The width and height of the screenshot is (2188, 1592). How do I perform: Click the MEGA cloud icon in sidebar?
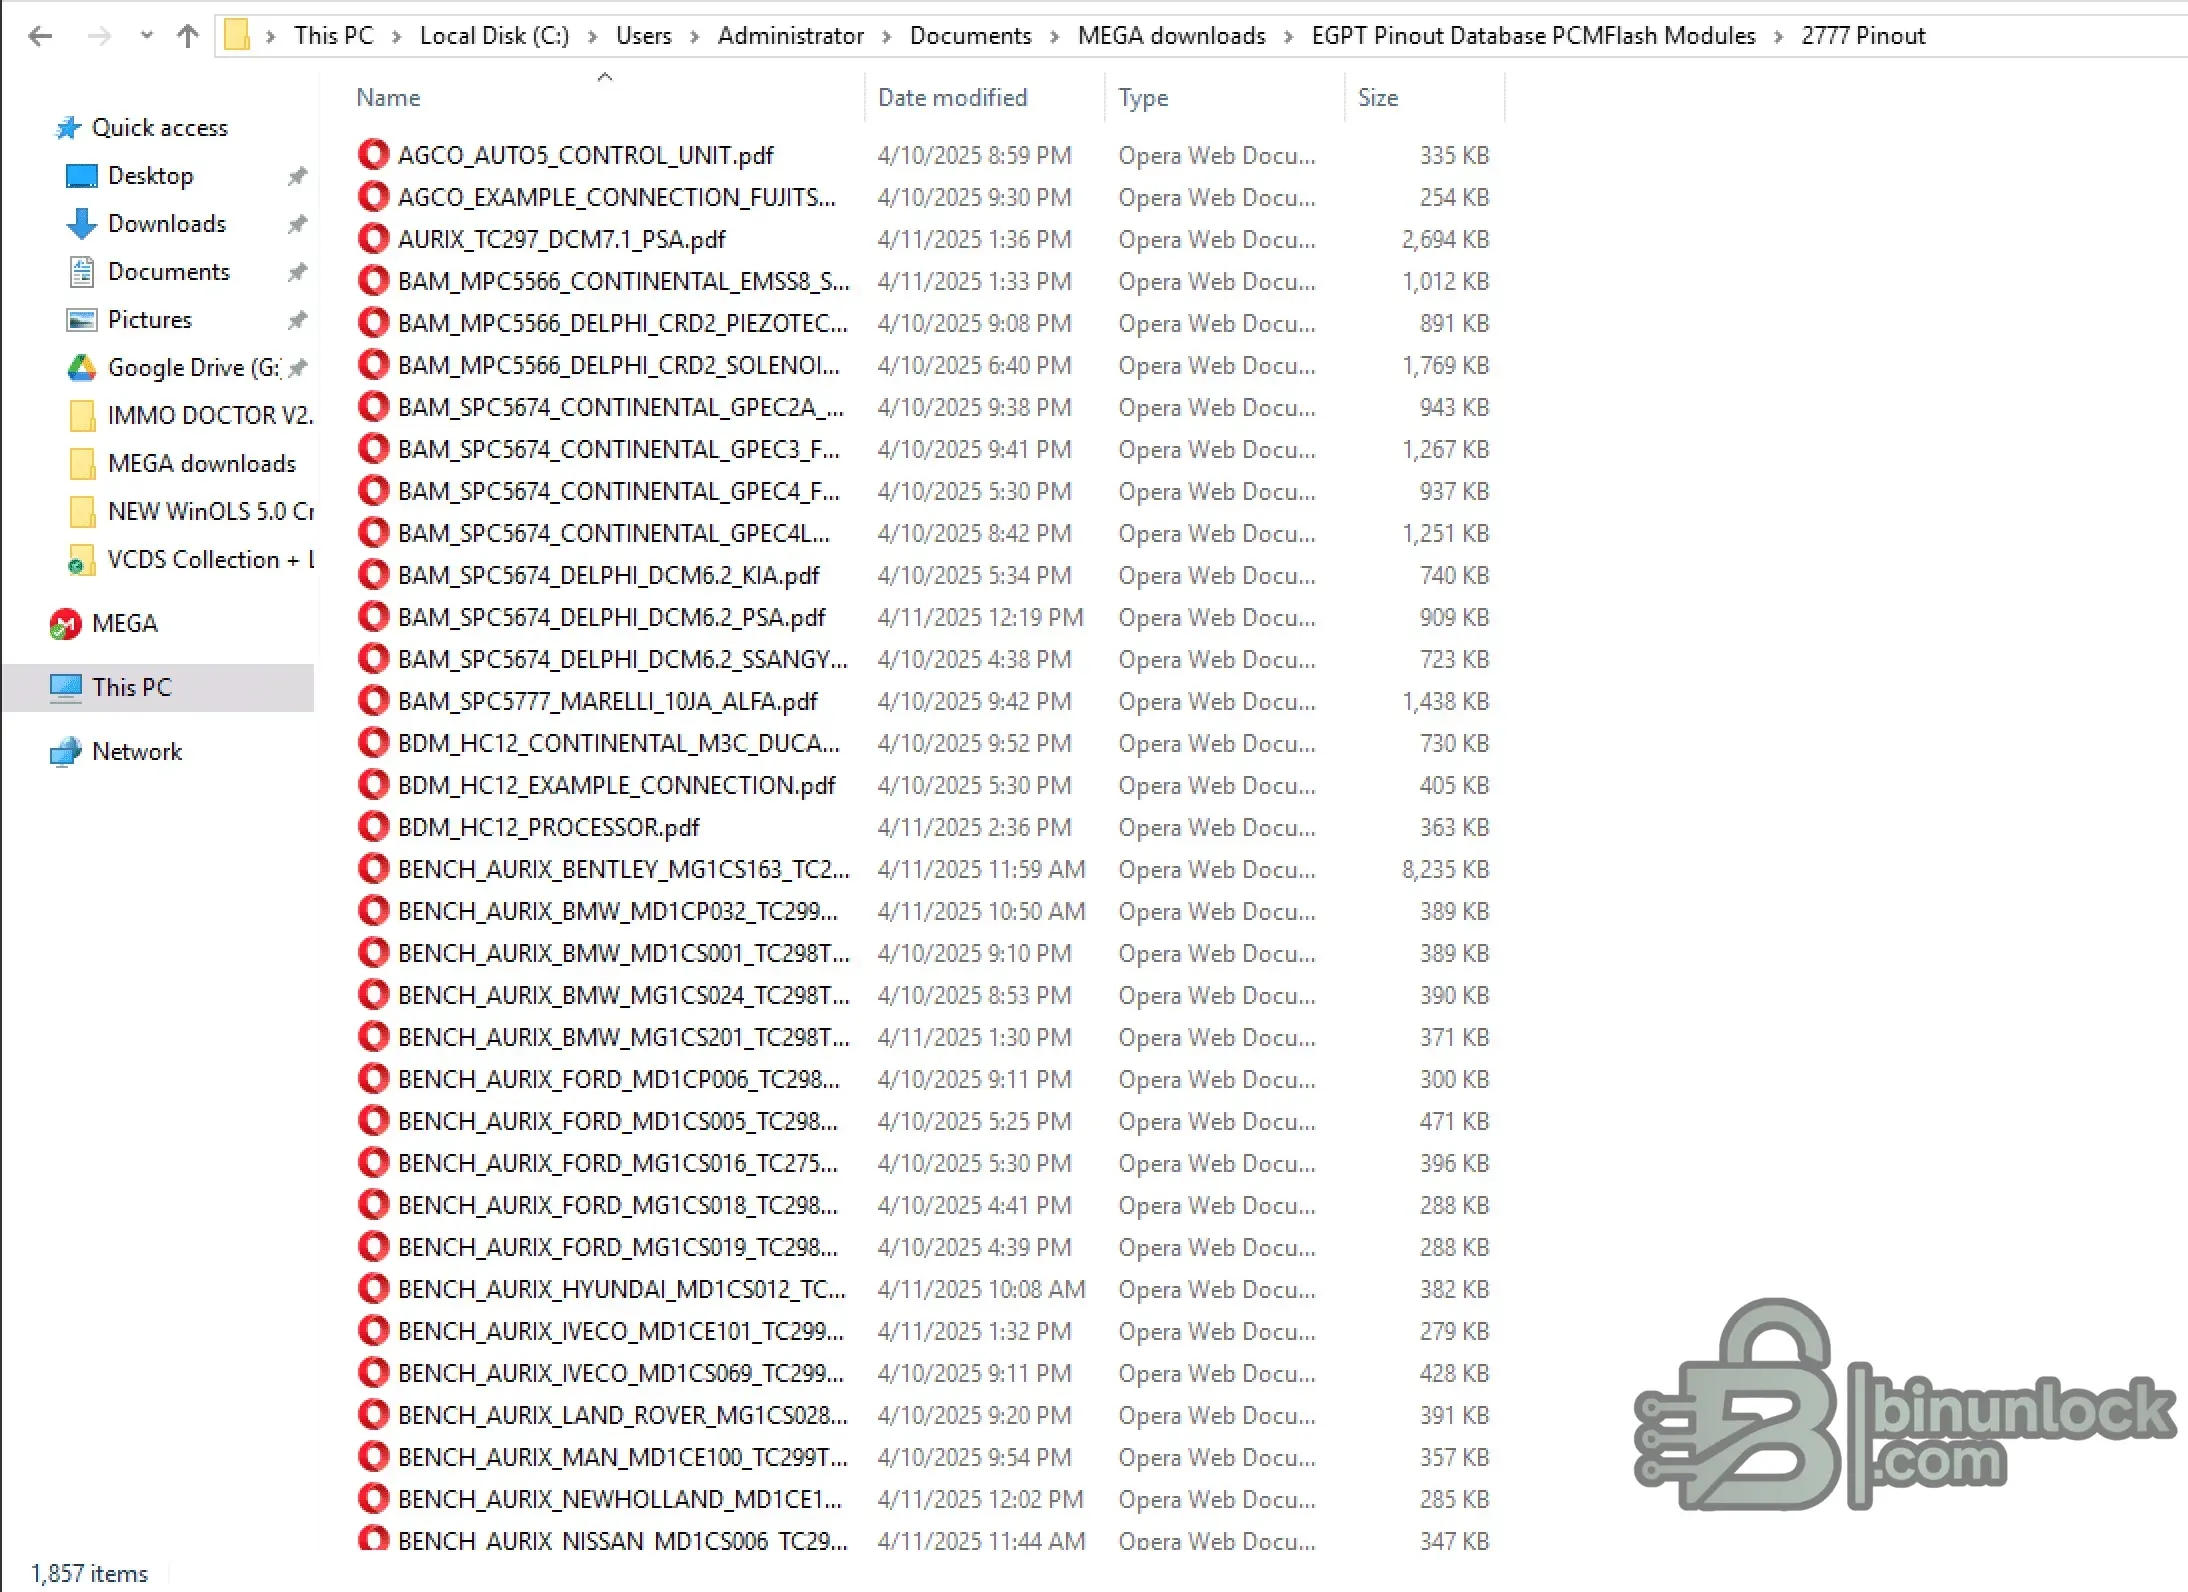(65, 624)
